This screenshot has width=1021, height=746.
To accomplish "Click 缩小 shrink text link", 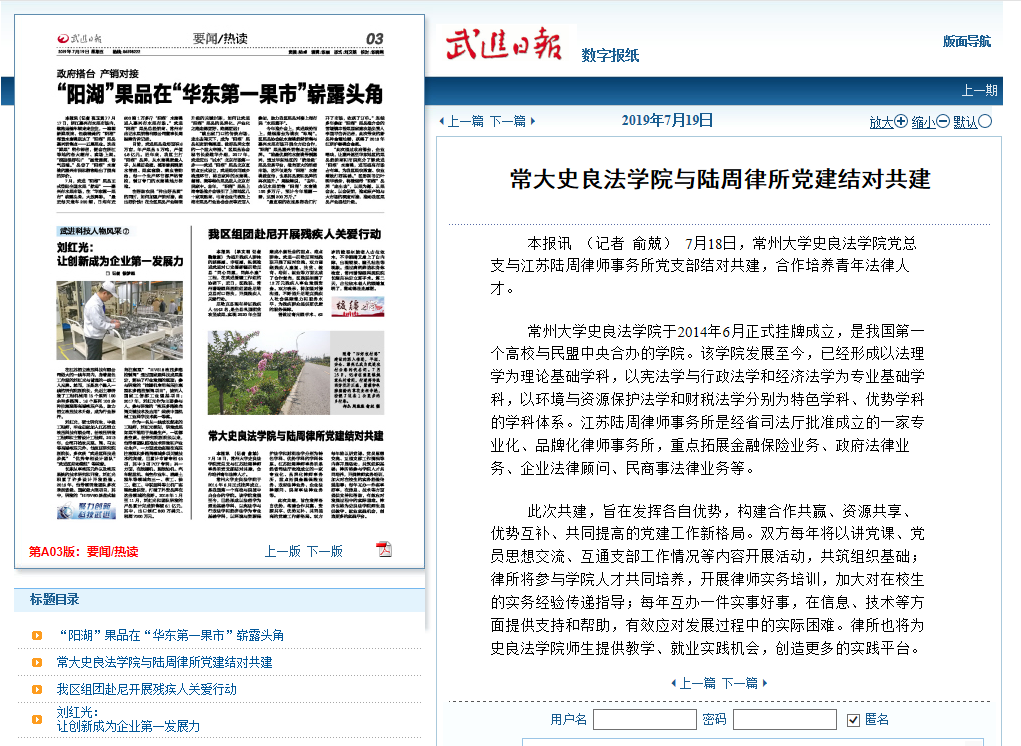I will point(923,122).
